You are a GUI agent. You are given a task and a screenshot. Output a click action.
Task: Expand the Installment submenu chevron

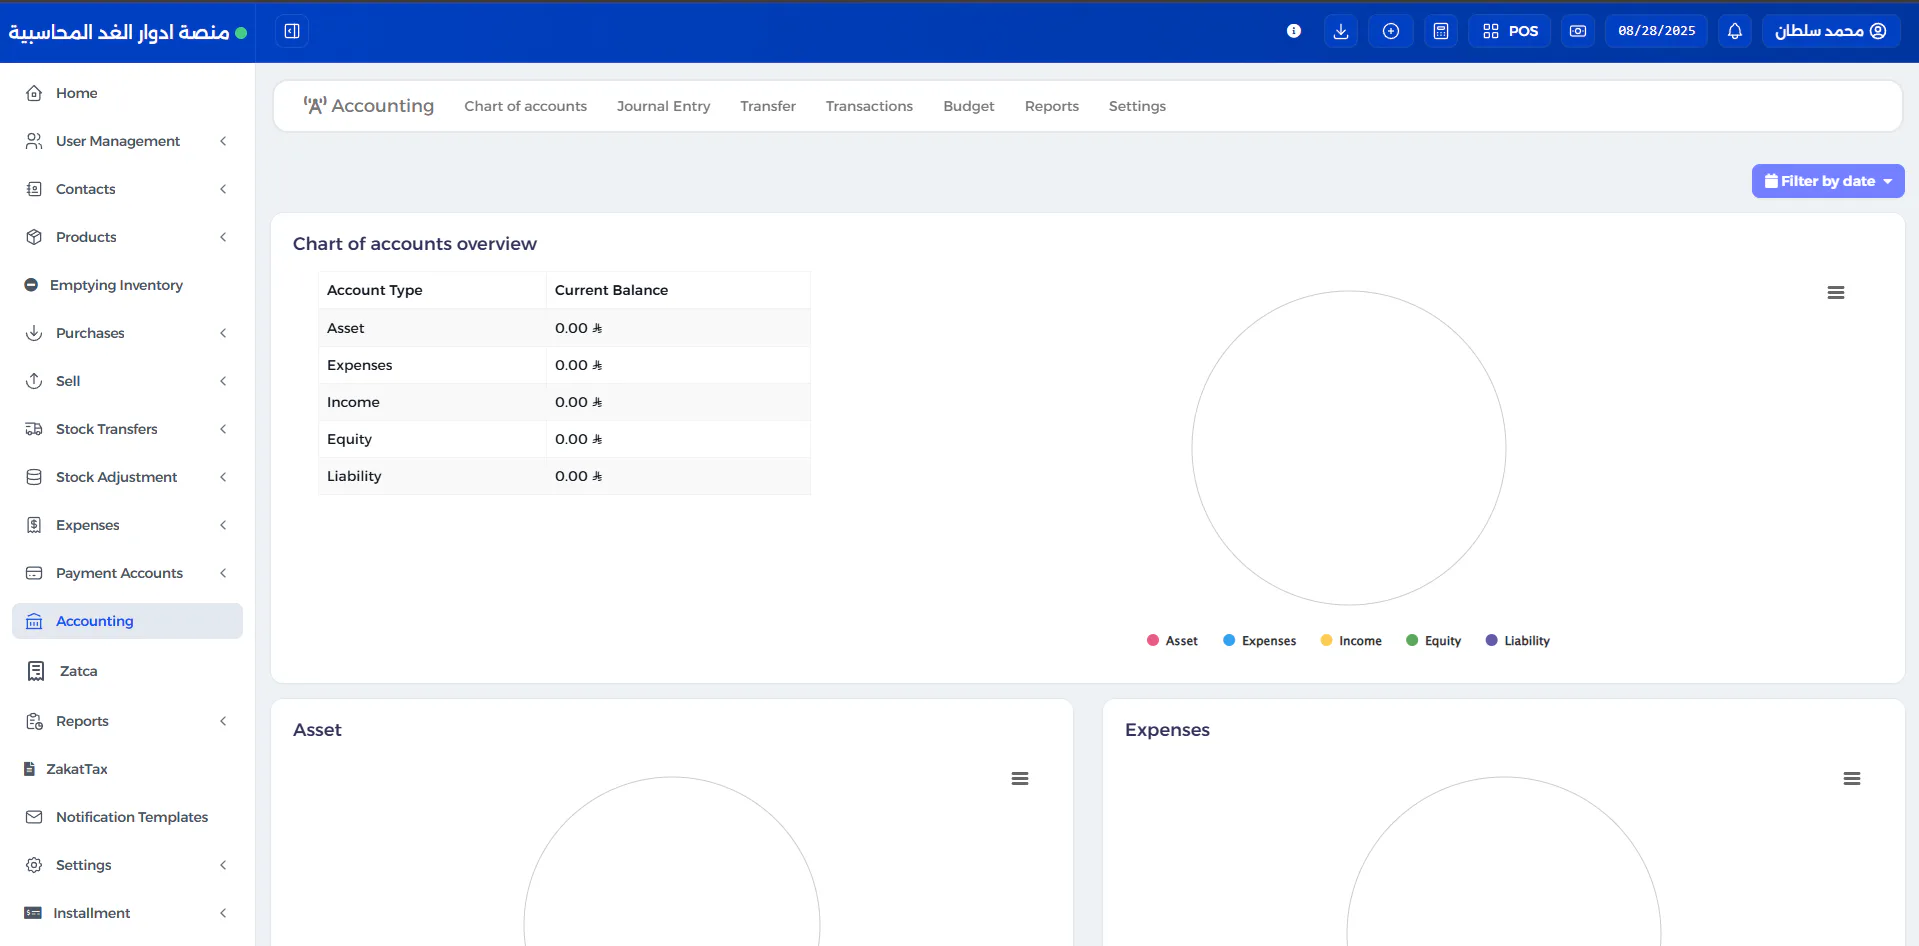(223, 913)
